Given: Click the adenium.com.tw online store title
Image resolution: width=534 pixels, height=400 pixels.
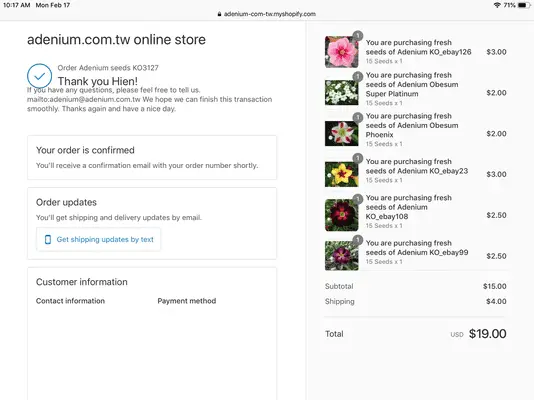Looking at the screenshot, I should (116, 39).
